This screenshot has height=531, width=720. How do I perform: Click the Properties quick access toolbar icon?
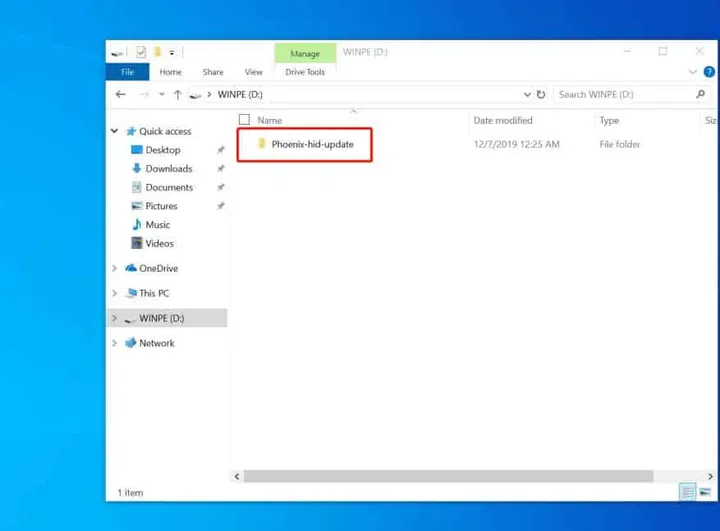(x=141, y=52)
